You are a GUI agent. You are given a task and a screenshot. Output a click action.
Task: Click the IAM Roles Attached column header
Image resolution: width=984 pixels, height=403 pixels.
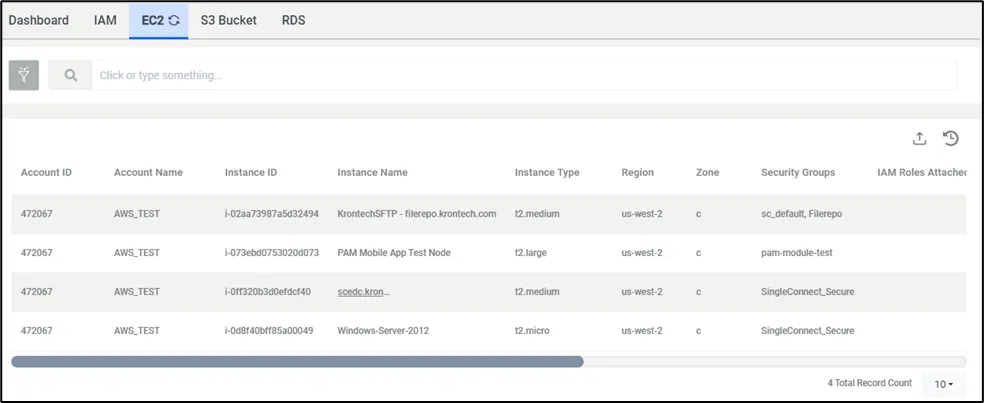[x=921, y=173]
